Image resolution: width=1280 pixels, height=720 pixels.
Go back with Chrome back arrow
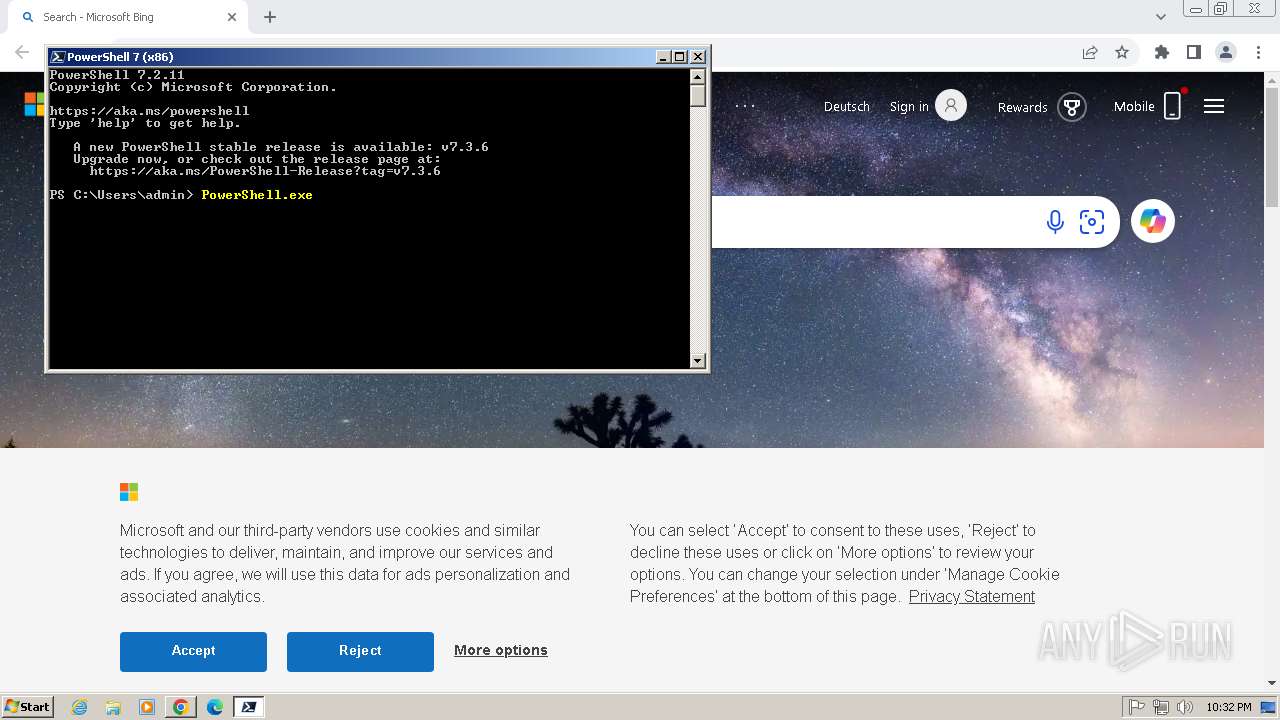(22, 52)
